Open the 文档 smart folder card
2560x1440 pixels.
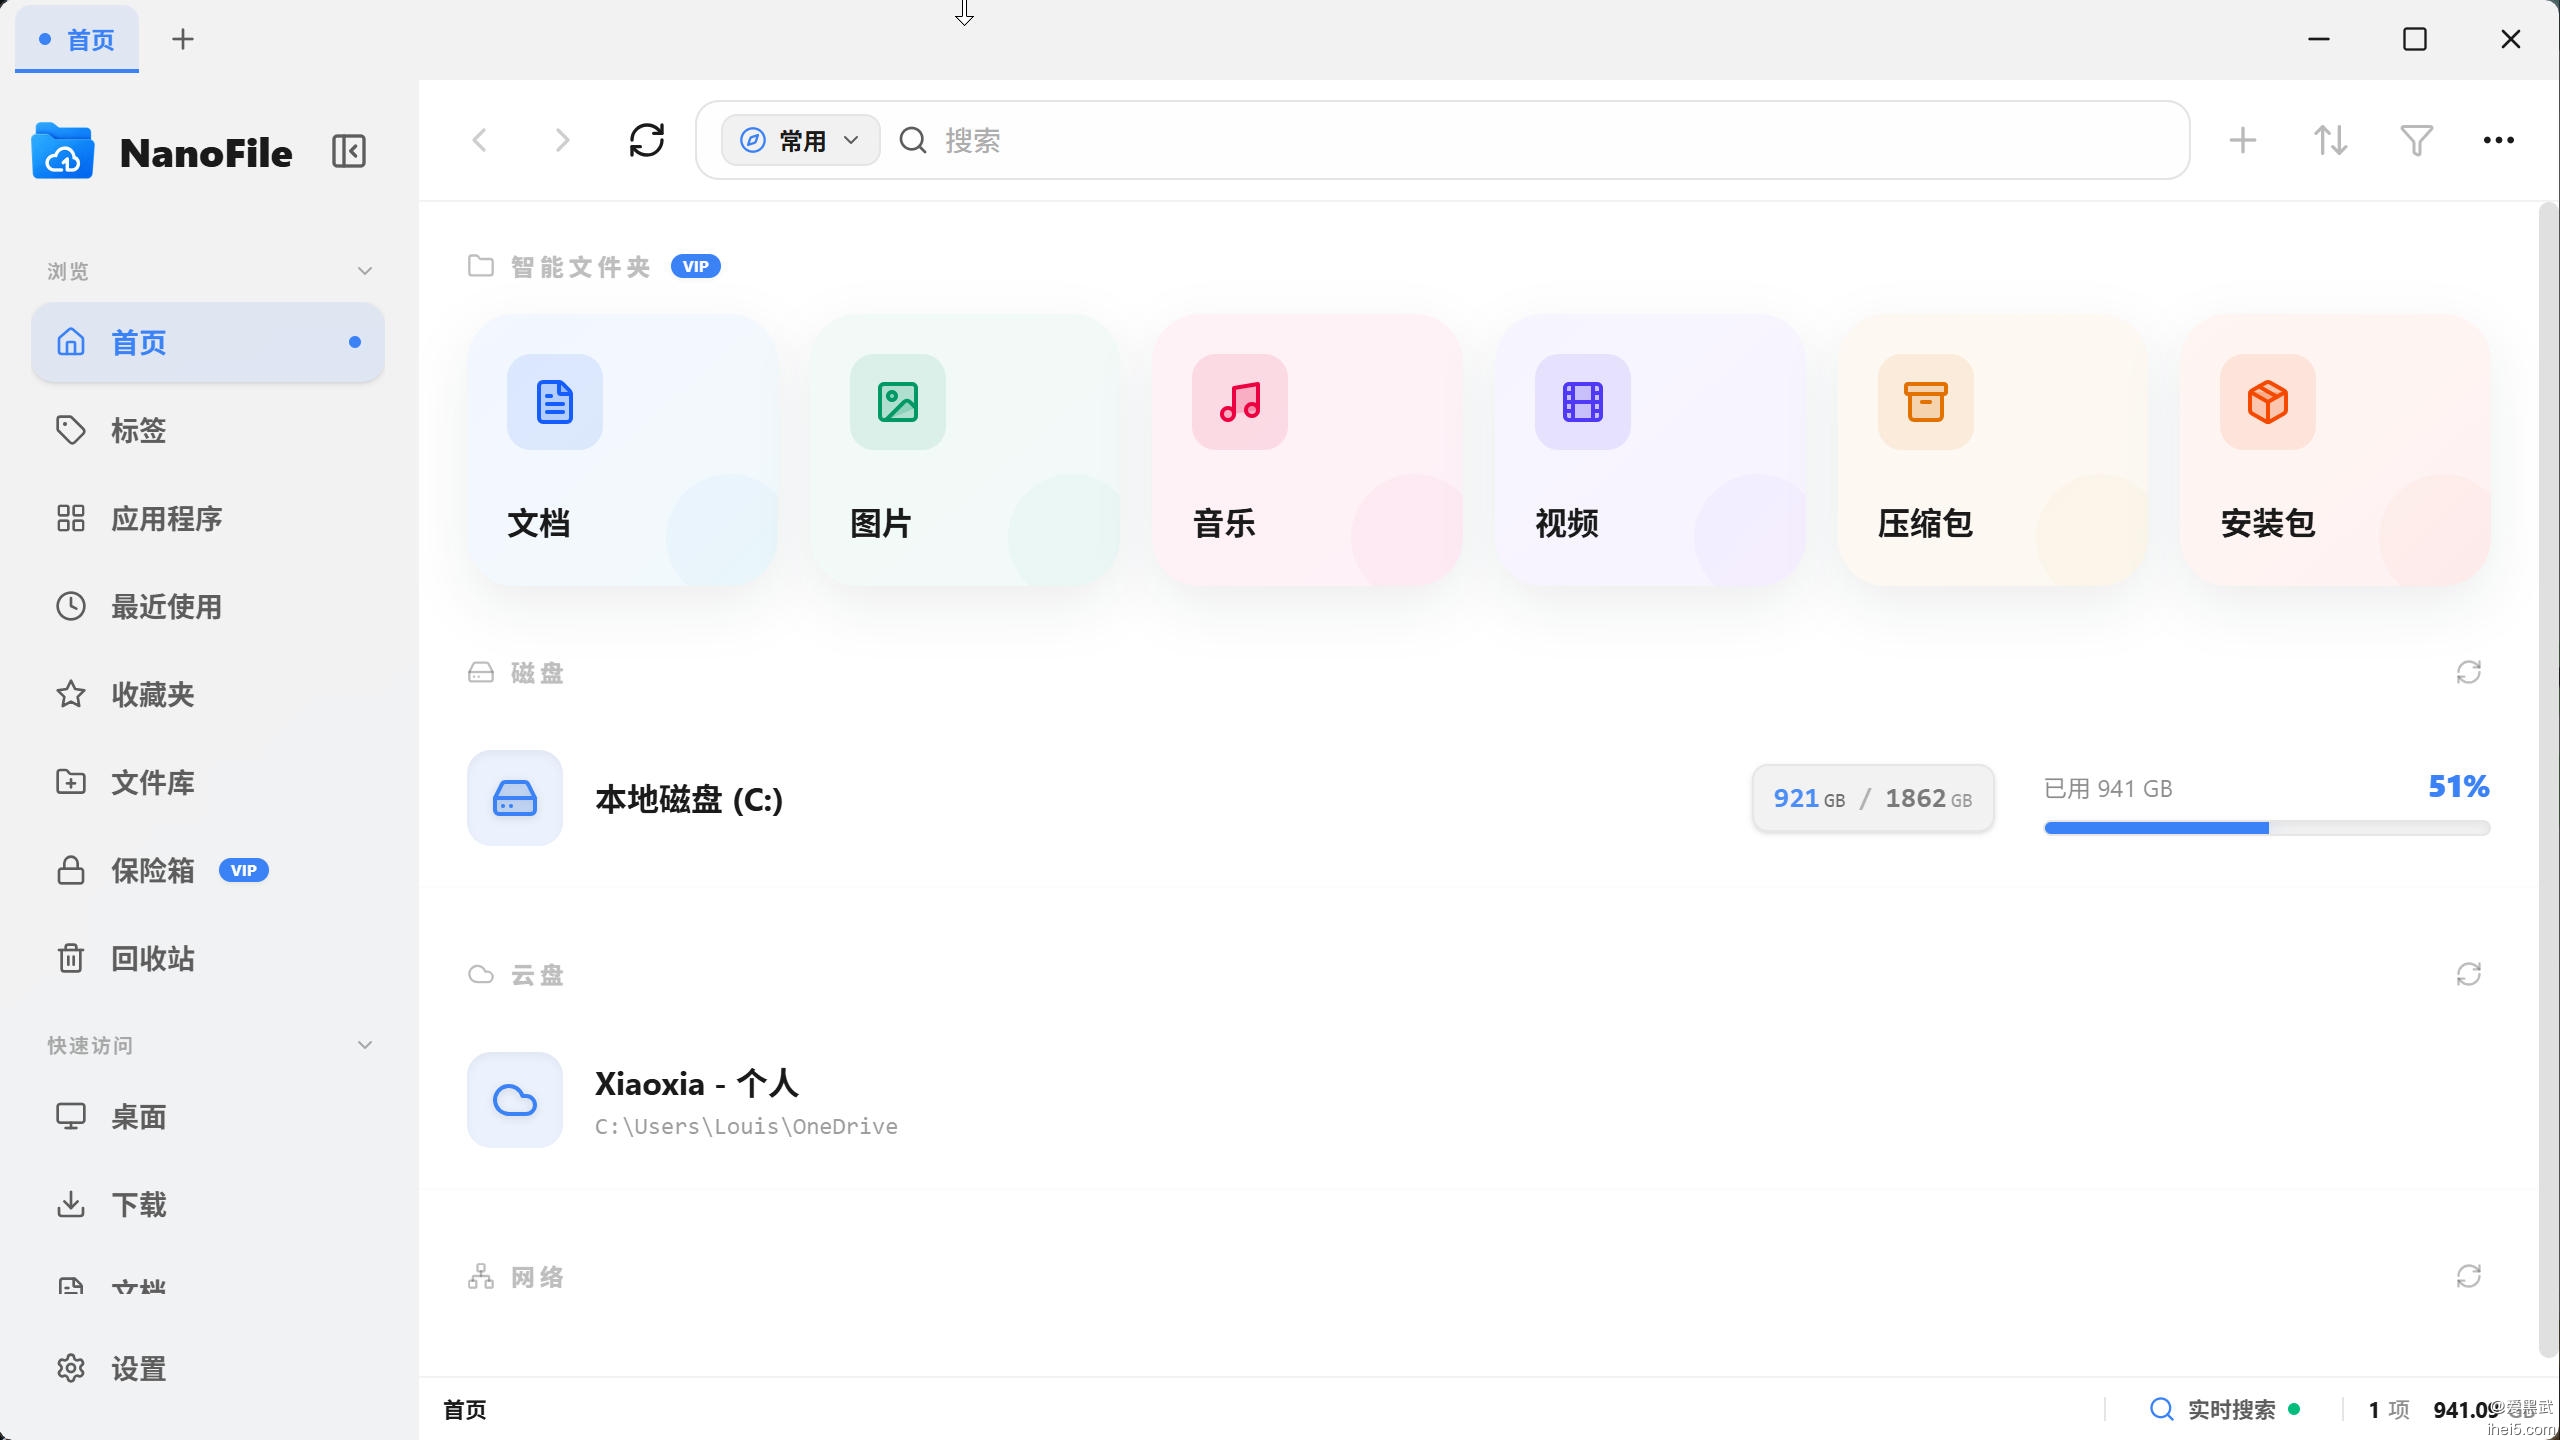coord(622,450)
